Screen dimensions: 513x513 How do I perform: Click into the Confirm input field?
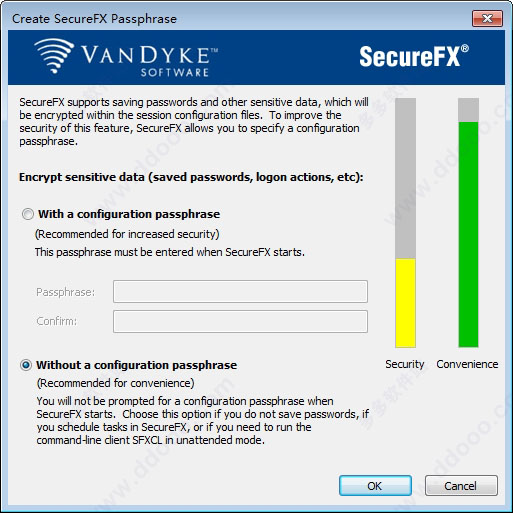click(240, 321)
